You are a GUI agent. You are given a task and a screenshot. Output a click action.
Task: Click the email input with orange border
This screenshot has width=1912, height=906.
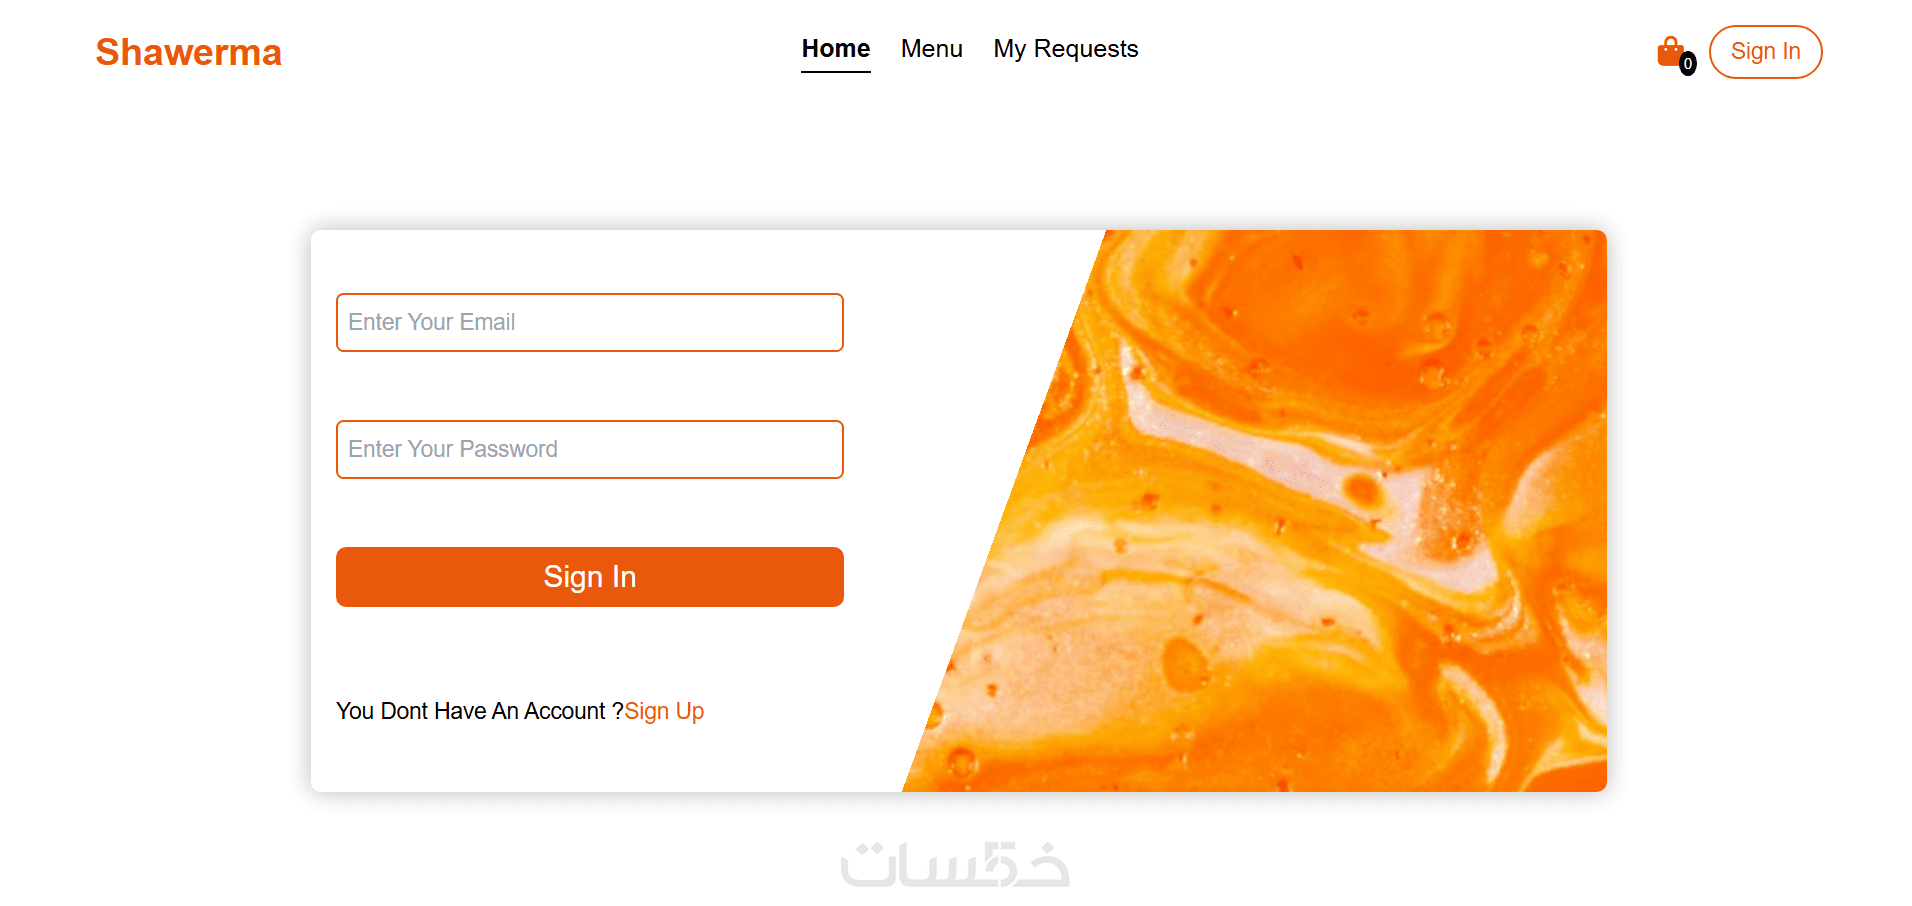[x=590, y=322]
